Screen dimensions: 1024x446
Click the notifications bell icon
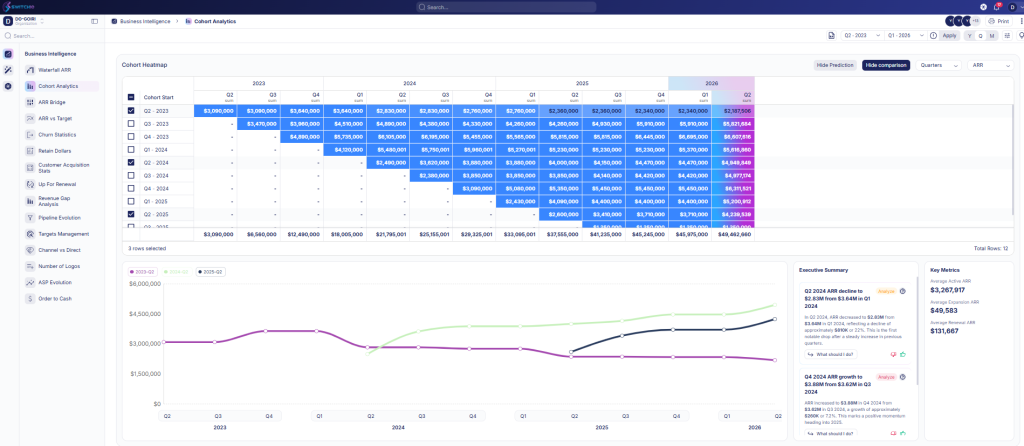pyautogui.click(x=995, y=7)
